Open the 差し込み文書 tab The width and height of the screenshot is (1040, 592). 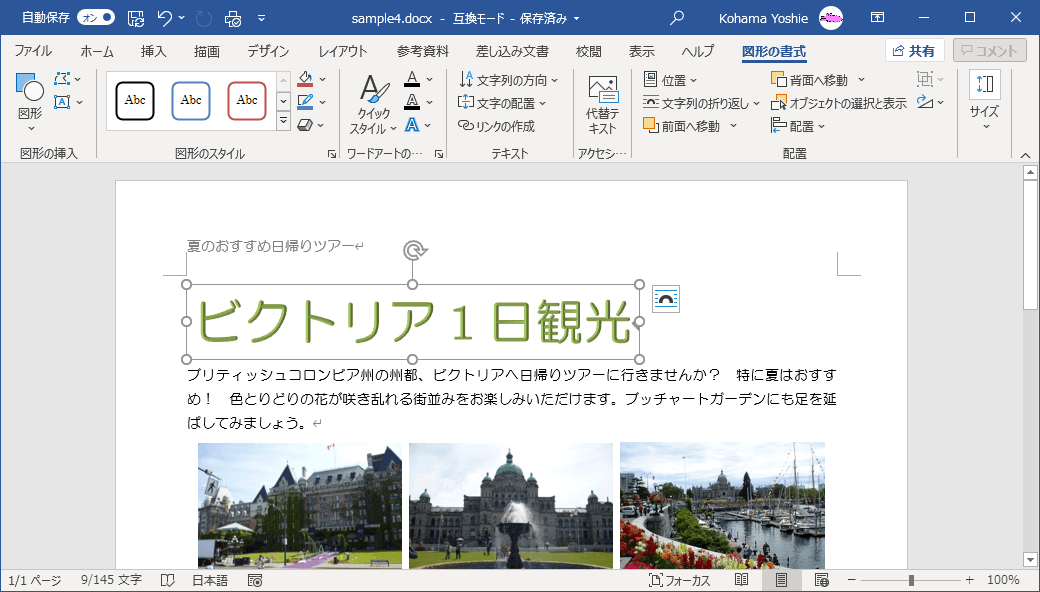(512, 51)
